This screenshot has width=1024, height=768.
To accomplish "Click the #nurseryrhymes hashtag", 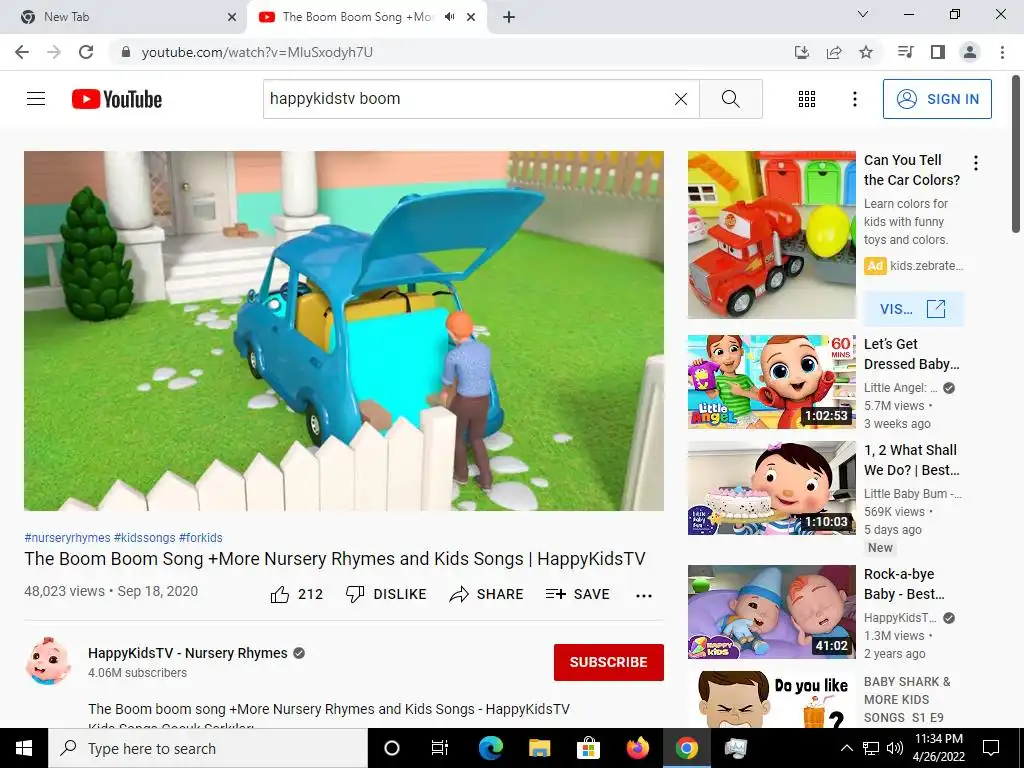I will point(67,537).
